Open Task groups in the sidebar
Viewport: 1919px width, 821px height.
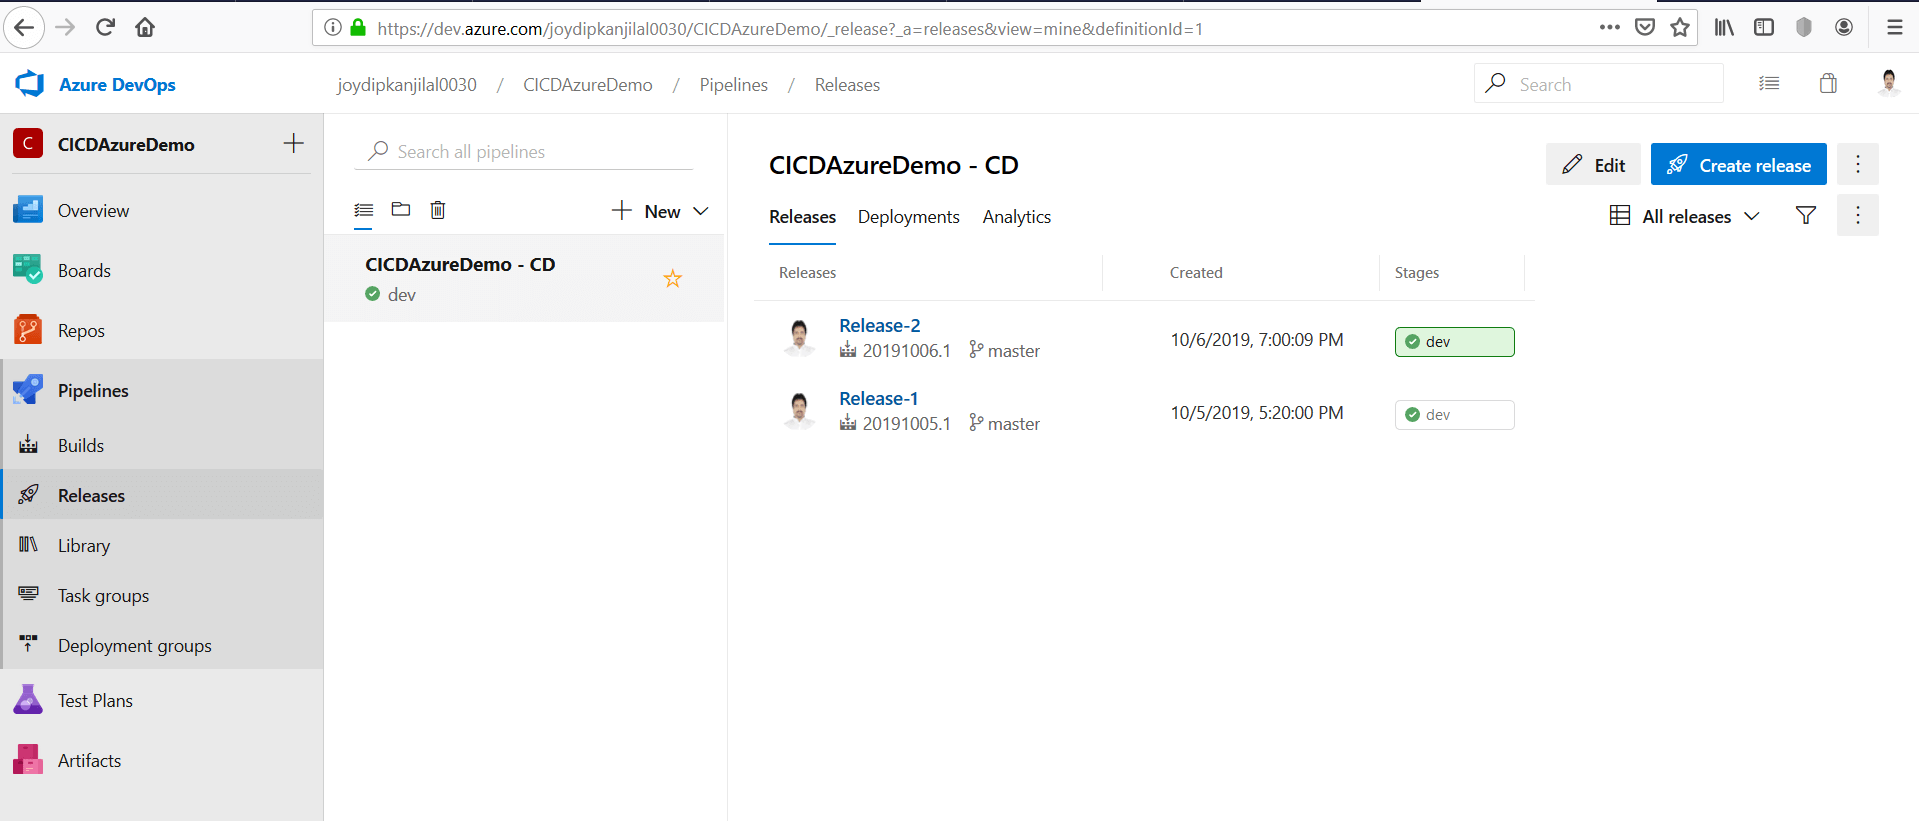tap(162, 595)
